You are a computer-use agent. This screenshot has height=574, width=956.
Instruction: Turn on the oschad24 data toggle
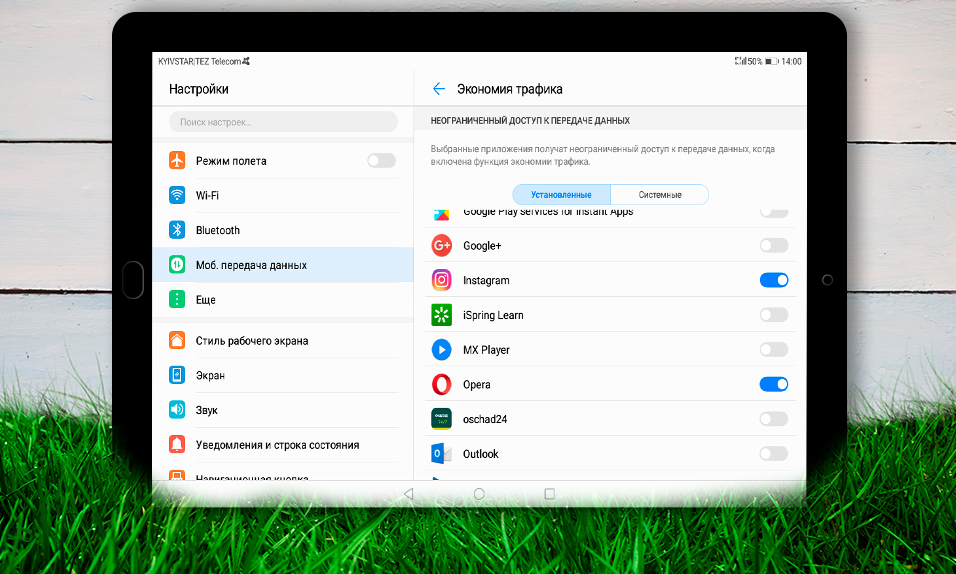[774, 419]
